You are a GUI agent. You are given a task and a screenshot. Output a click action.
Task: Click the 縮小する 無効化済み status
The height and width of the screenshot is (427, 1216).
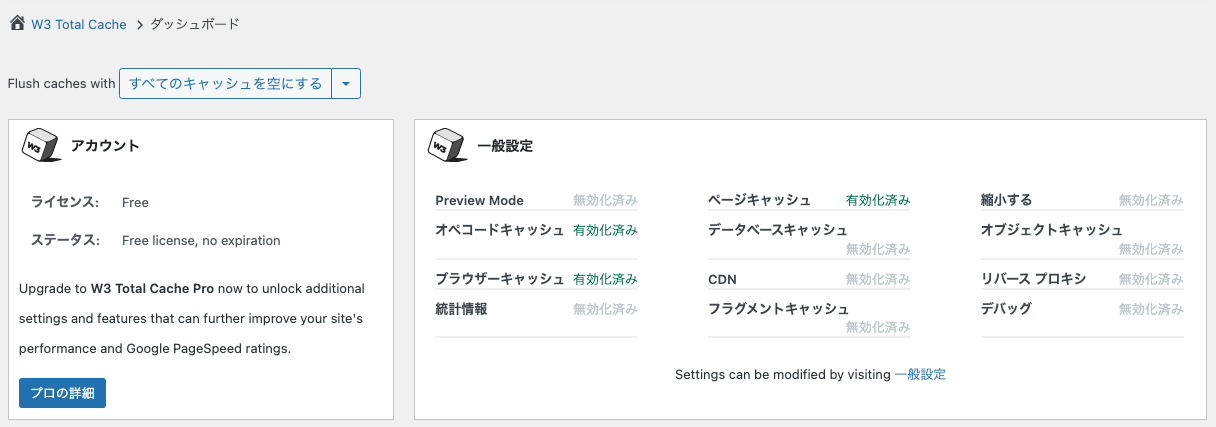(x=1151, y=200)
